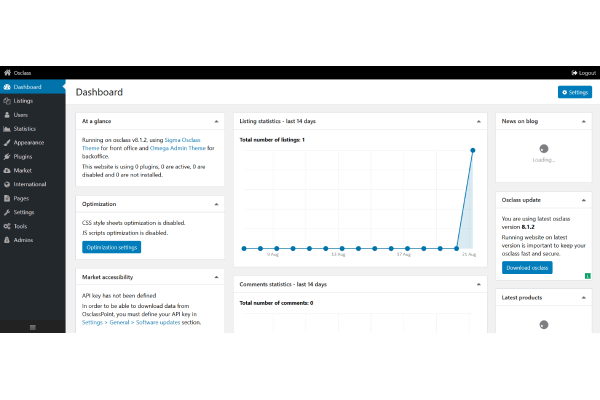Click the Optimization settings button
This screenshot has height=400, width=600.
click(x=111, y=247)
